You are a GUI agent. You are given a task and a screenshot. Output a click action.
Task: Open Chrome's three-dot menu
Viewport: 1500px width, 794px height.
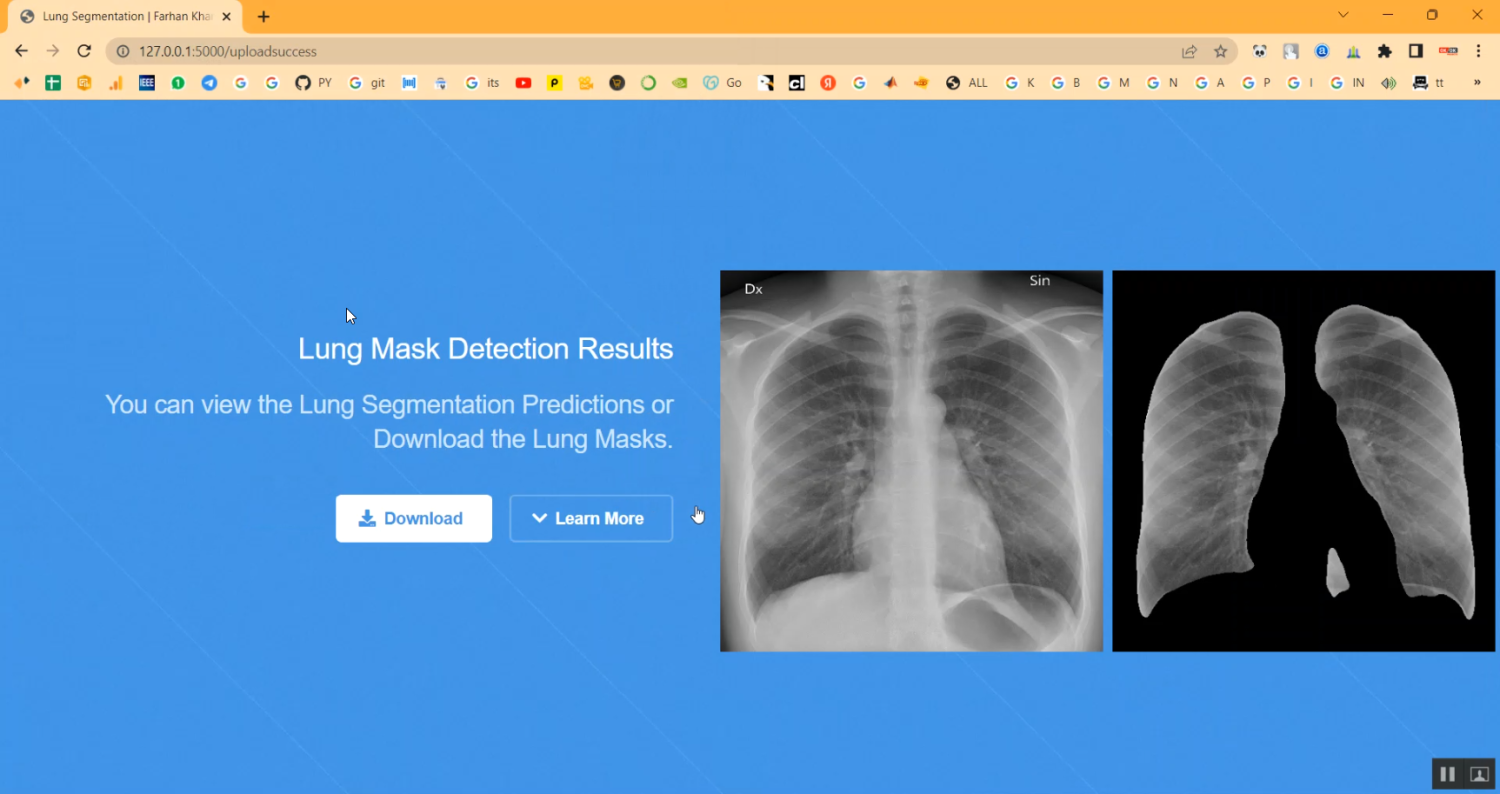1479,50
